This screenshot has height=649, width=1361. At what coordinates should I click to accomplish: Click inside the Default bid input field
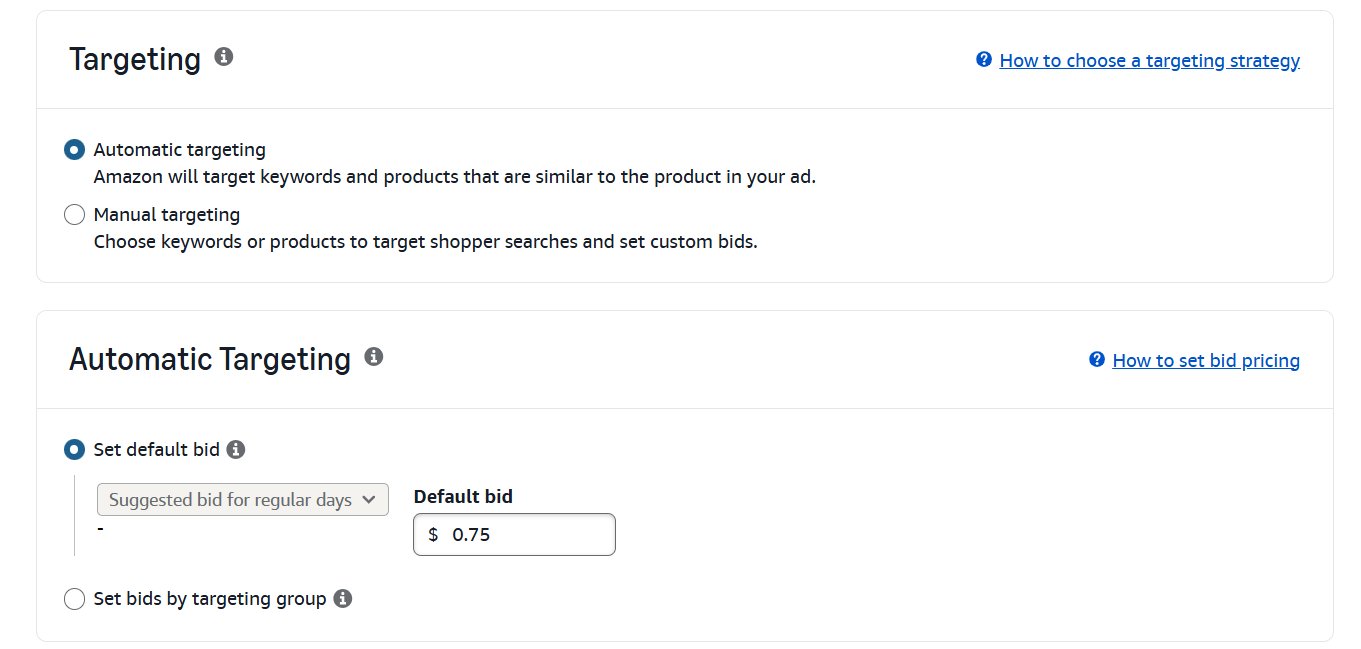point(514,534)
